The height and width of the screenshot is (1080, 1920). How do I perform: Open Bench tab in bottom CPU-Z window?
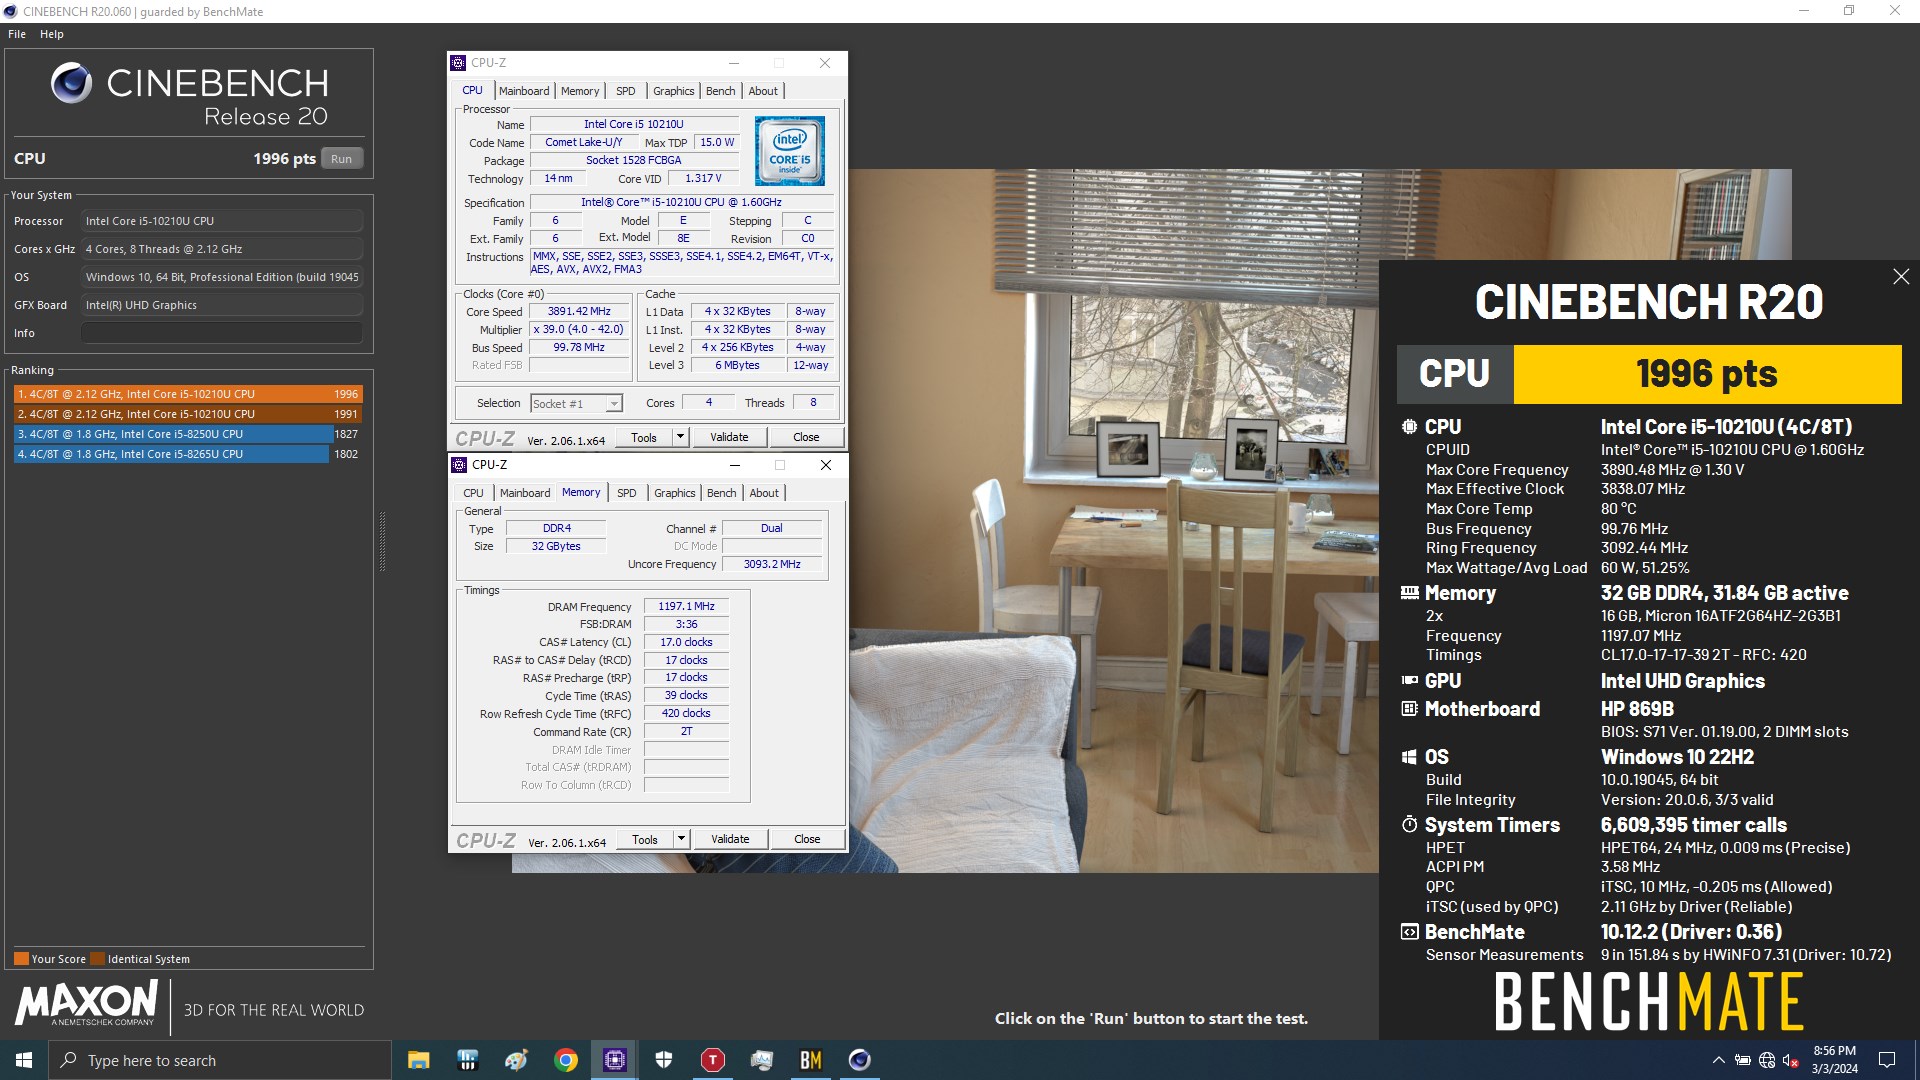721,493
